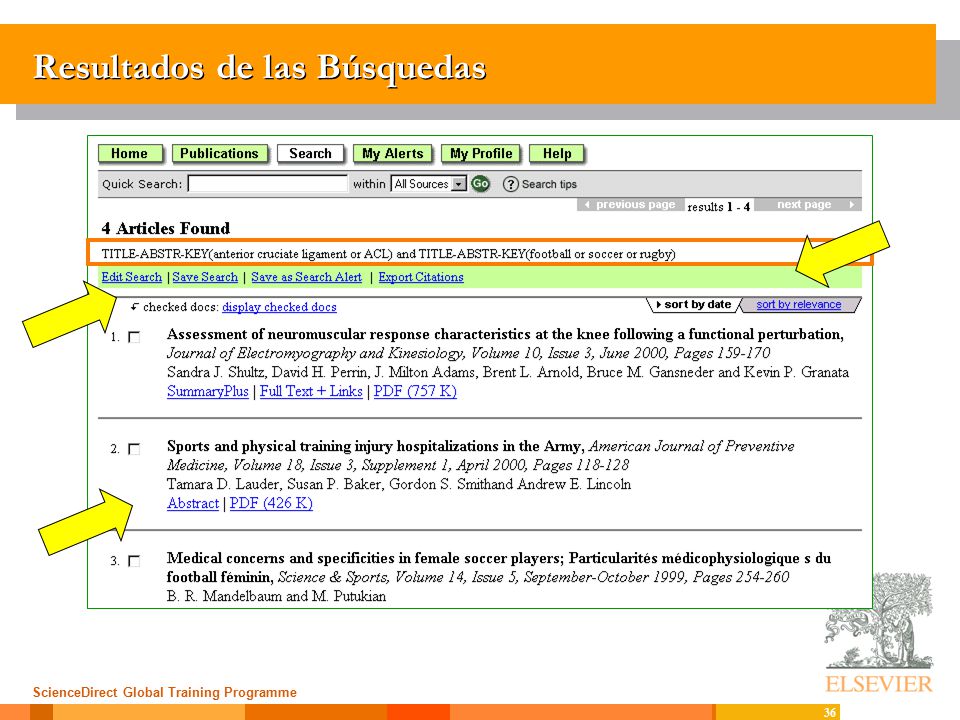Click Export Citations link
This screenshot has height=720, width=960.
pyautogui.click(x=421, y=277)
